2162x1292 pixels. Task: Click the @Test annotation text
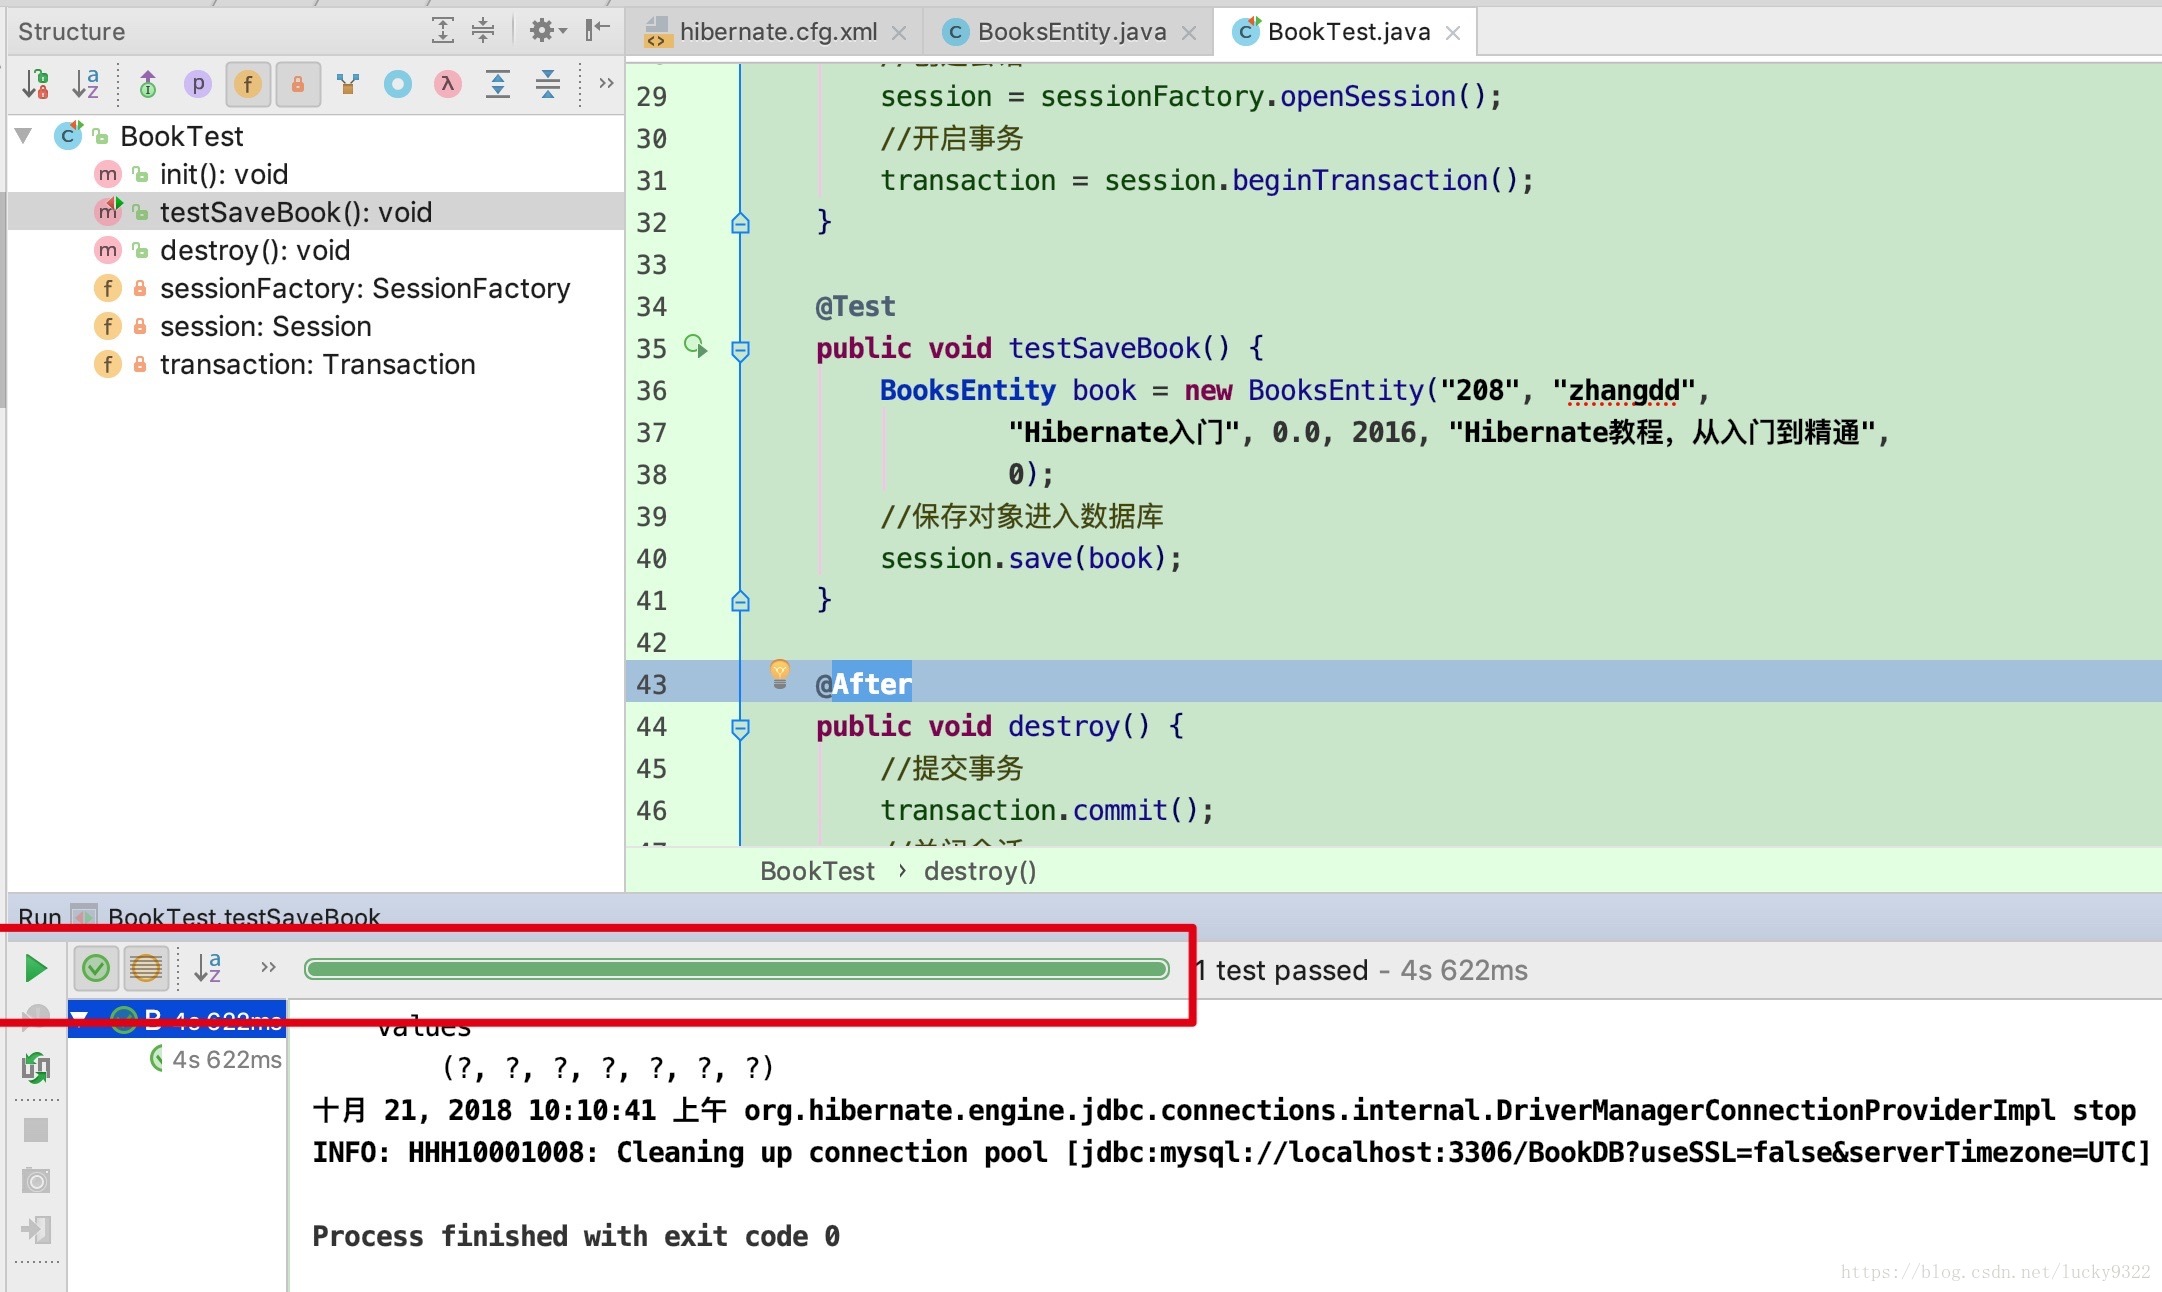pos(855,306)
